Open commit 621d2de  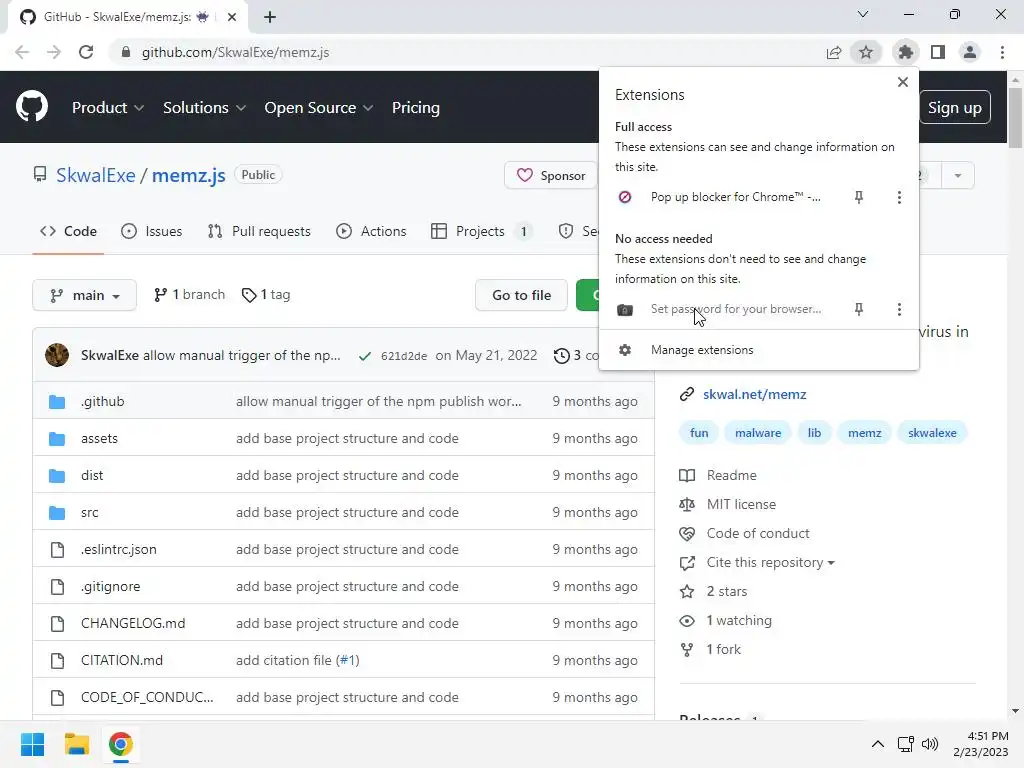(404, 356)
